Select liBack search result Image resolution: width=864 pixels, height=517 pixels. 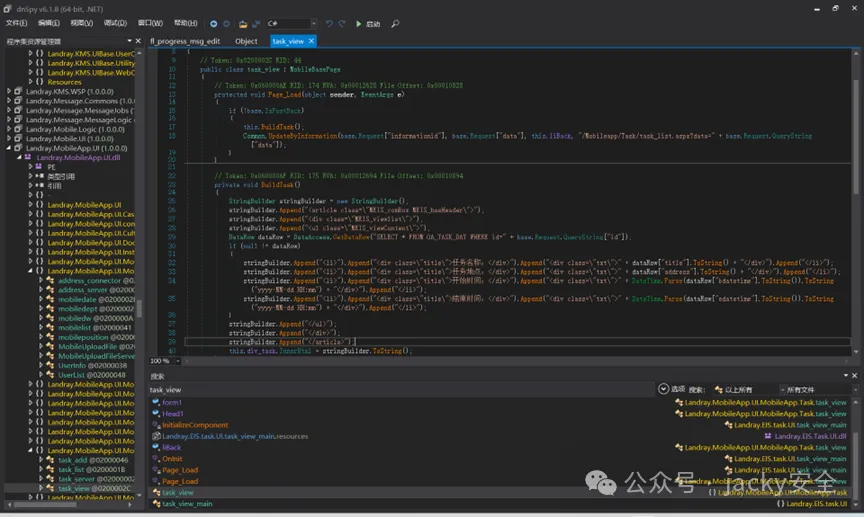tap(171, 447)
